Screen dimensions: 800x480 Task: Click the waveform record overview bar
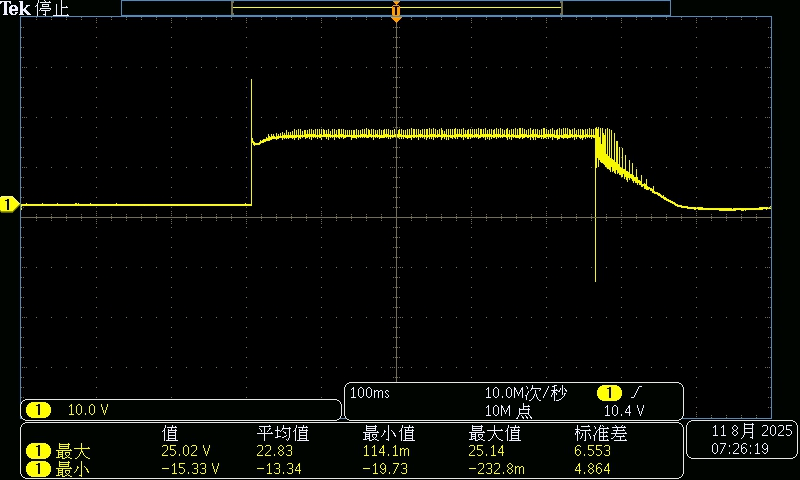396,7
